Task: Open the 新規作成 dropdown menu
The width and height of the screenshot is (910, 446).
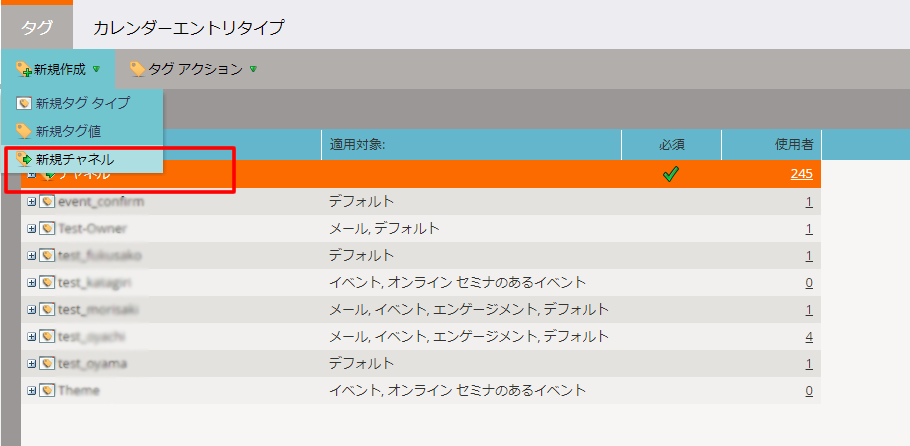Action: (59, 69)
